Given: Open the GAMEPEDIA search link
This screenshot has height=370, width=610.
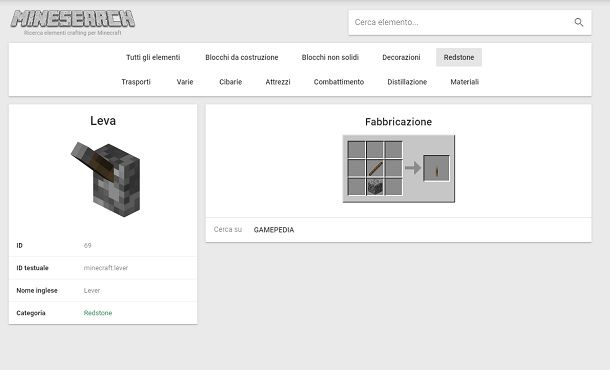Looking at the screenshot, I should [x=274, y=230].
